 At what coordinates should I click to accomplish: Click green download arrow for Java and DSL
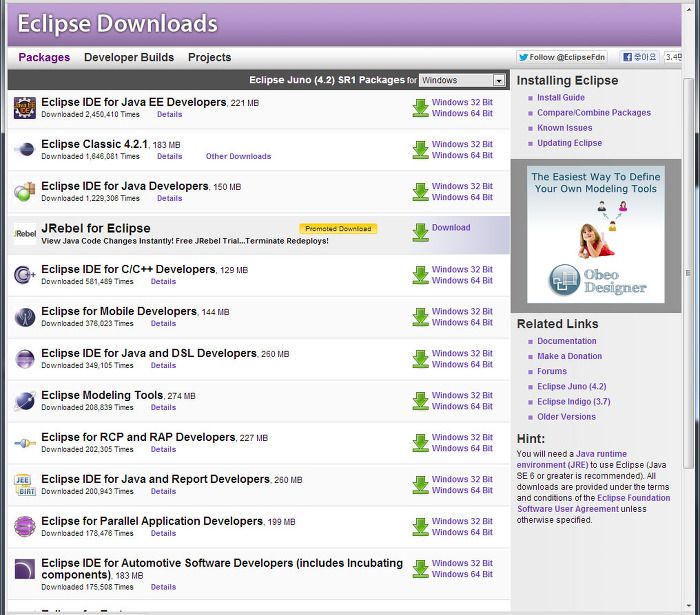click(x=421, y=359)
